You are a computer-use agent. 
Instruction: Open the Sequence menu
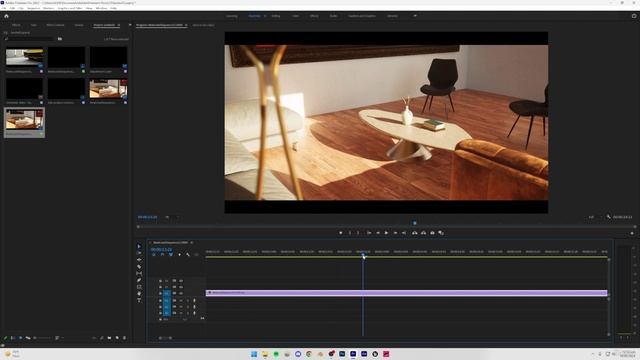click(x=33, y=8)
